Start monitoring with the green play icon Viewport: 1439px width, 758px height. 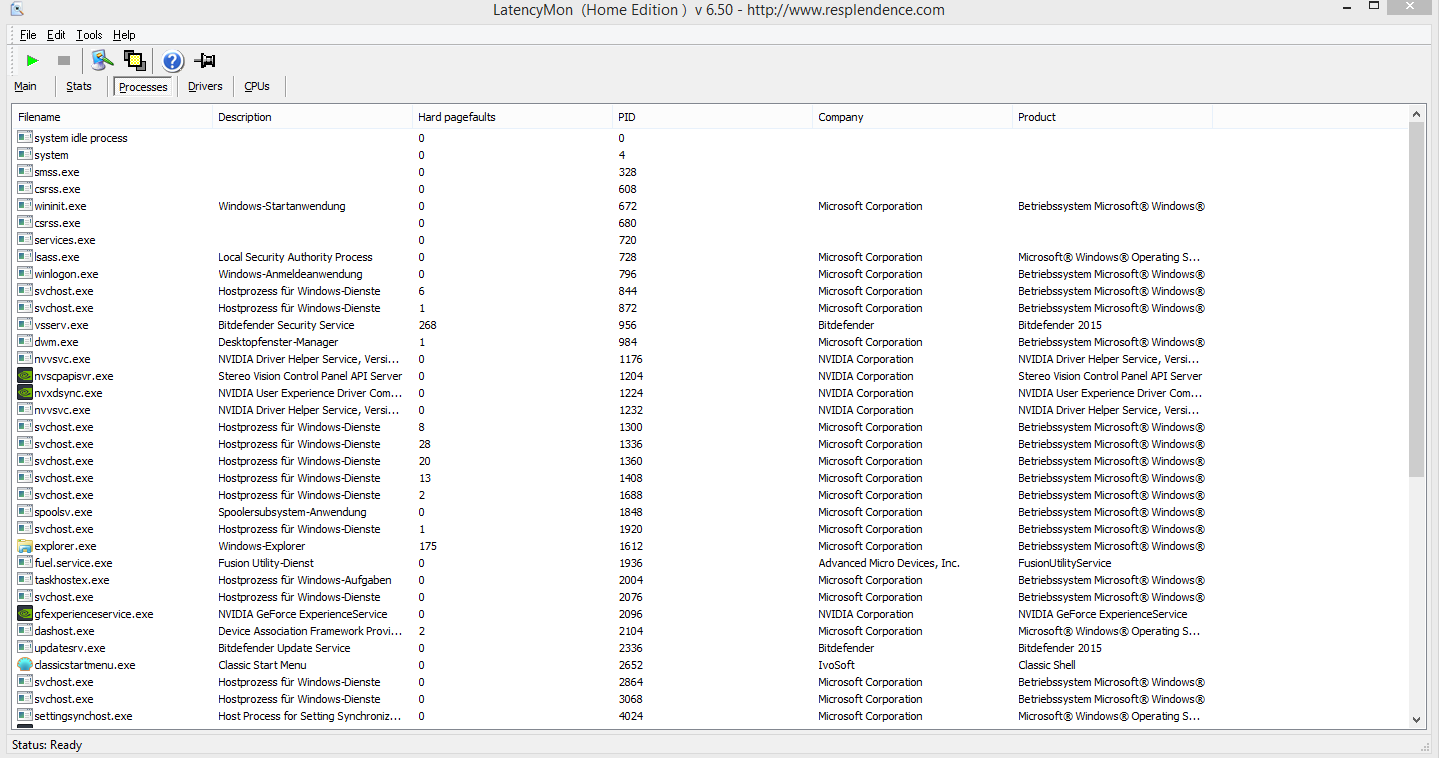point(33,61)
